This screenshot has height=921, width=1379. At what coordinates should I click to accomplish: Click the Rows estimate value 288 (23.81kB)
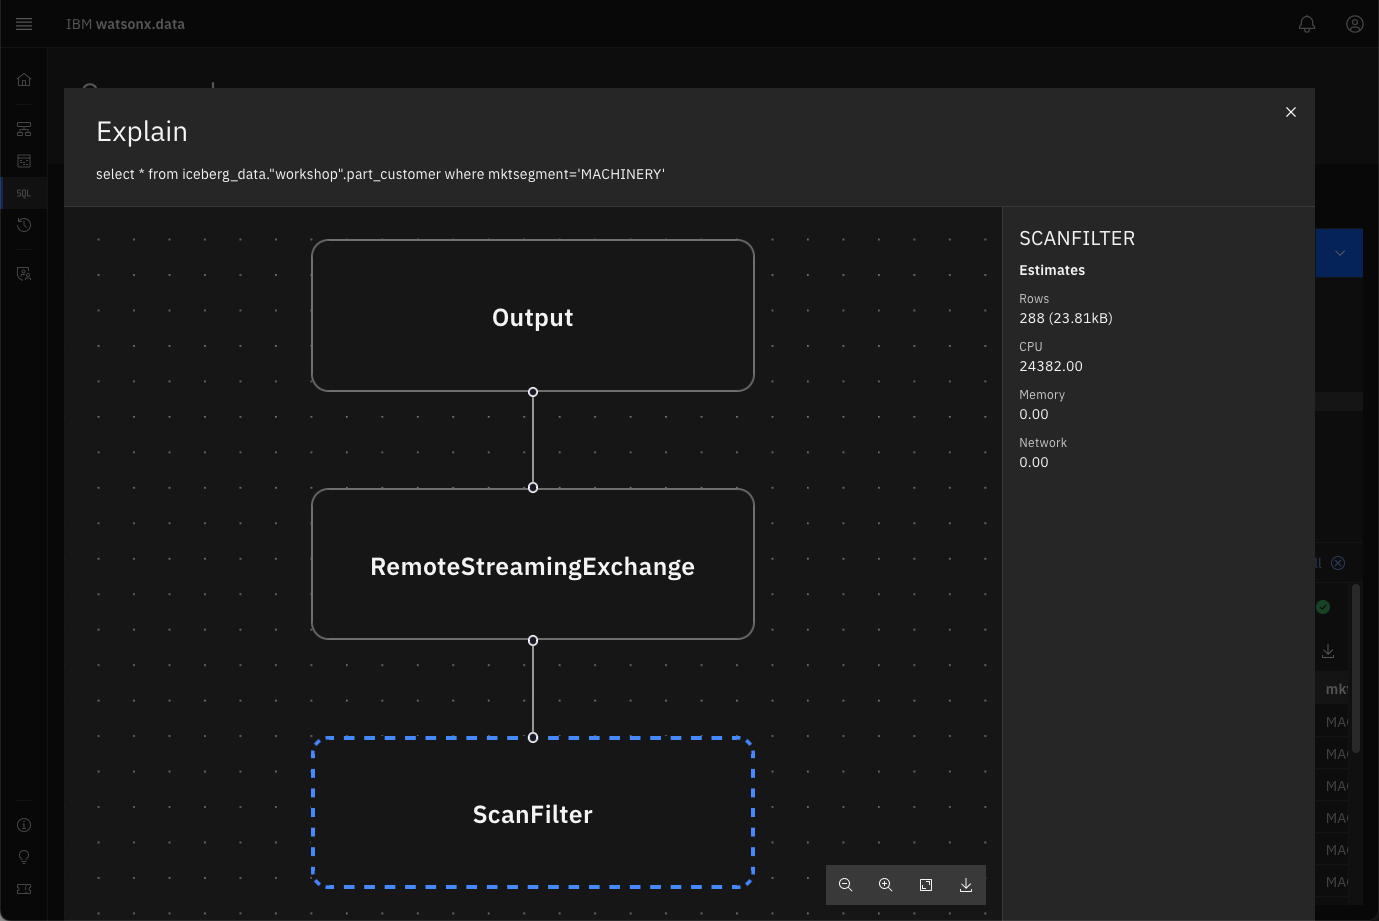tap(1065, 318)
